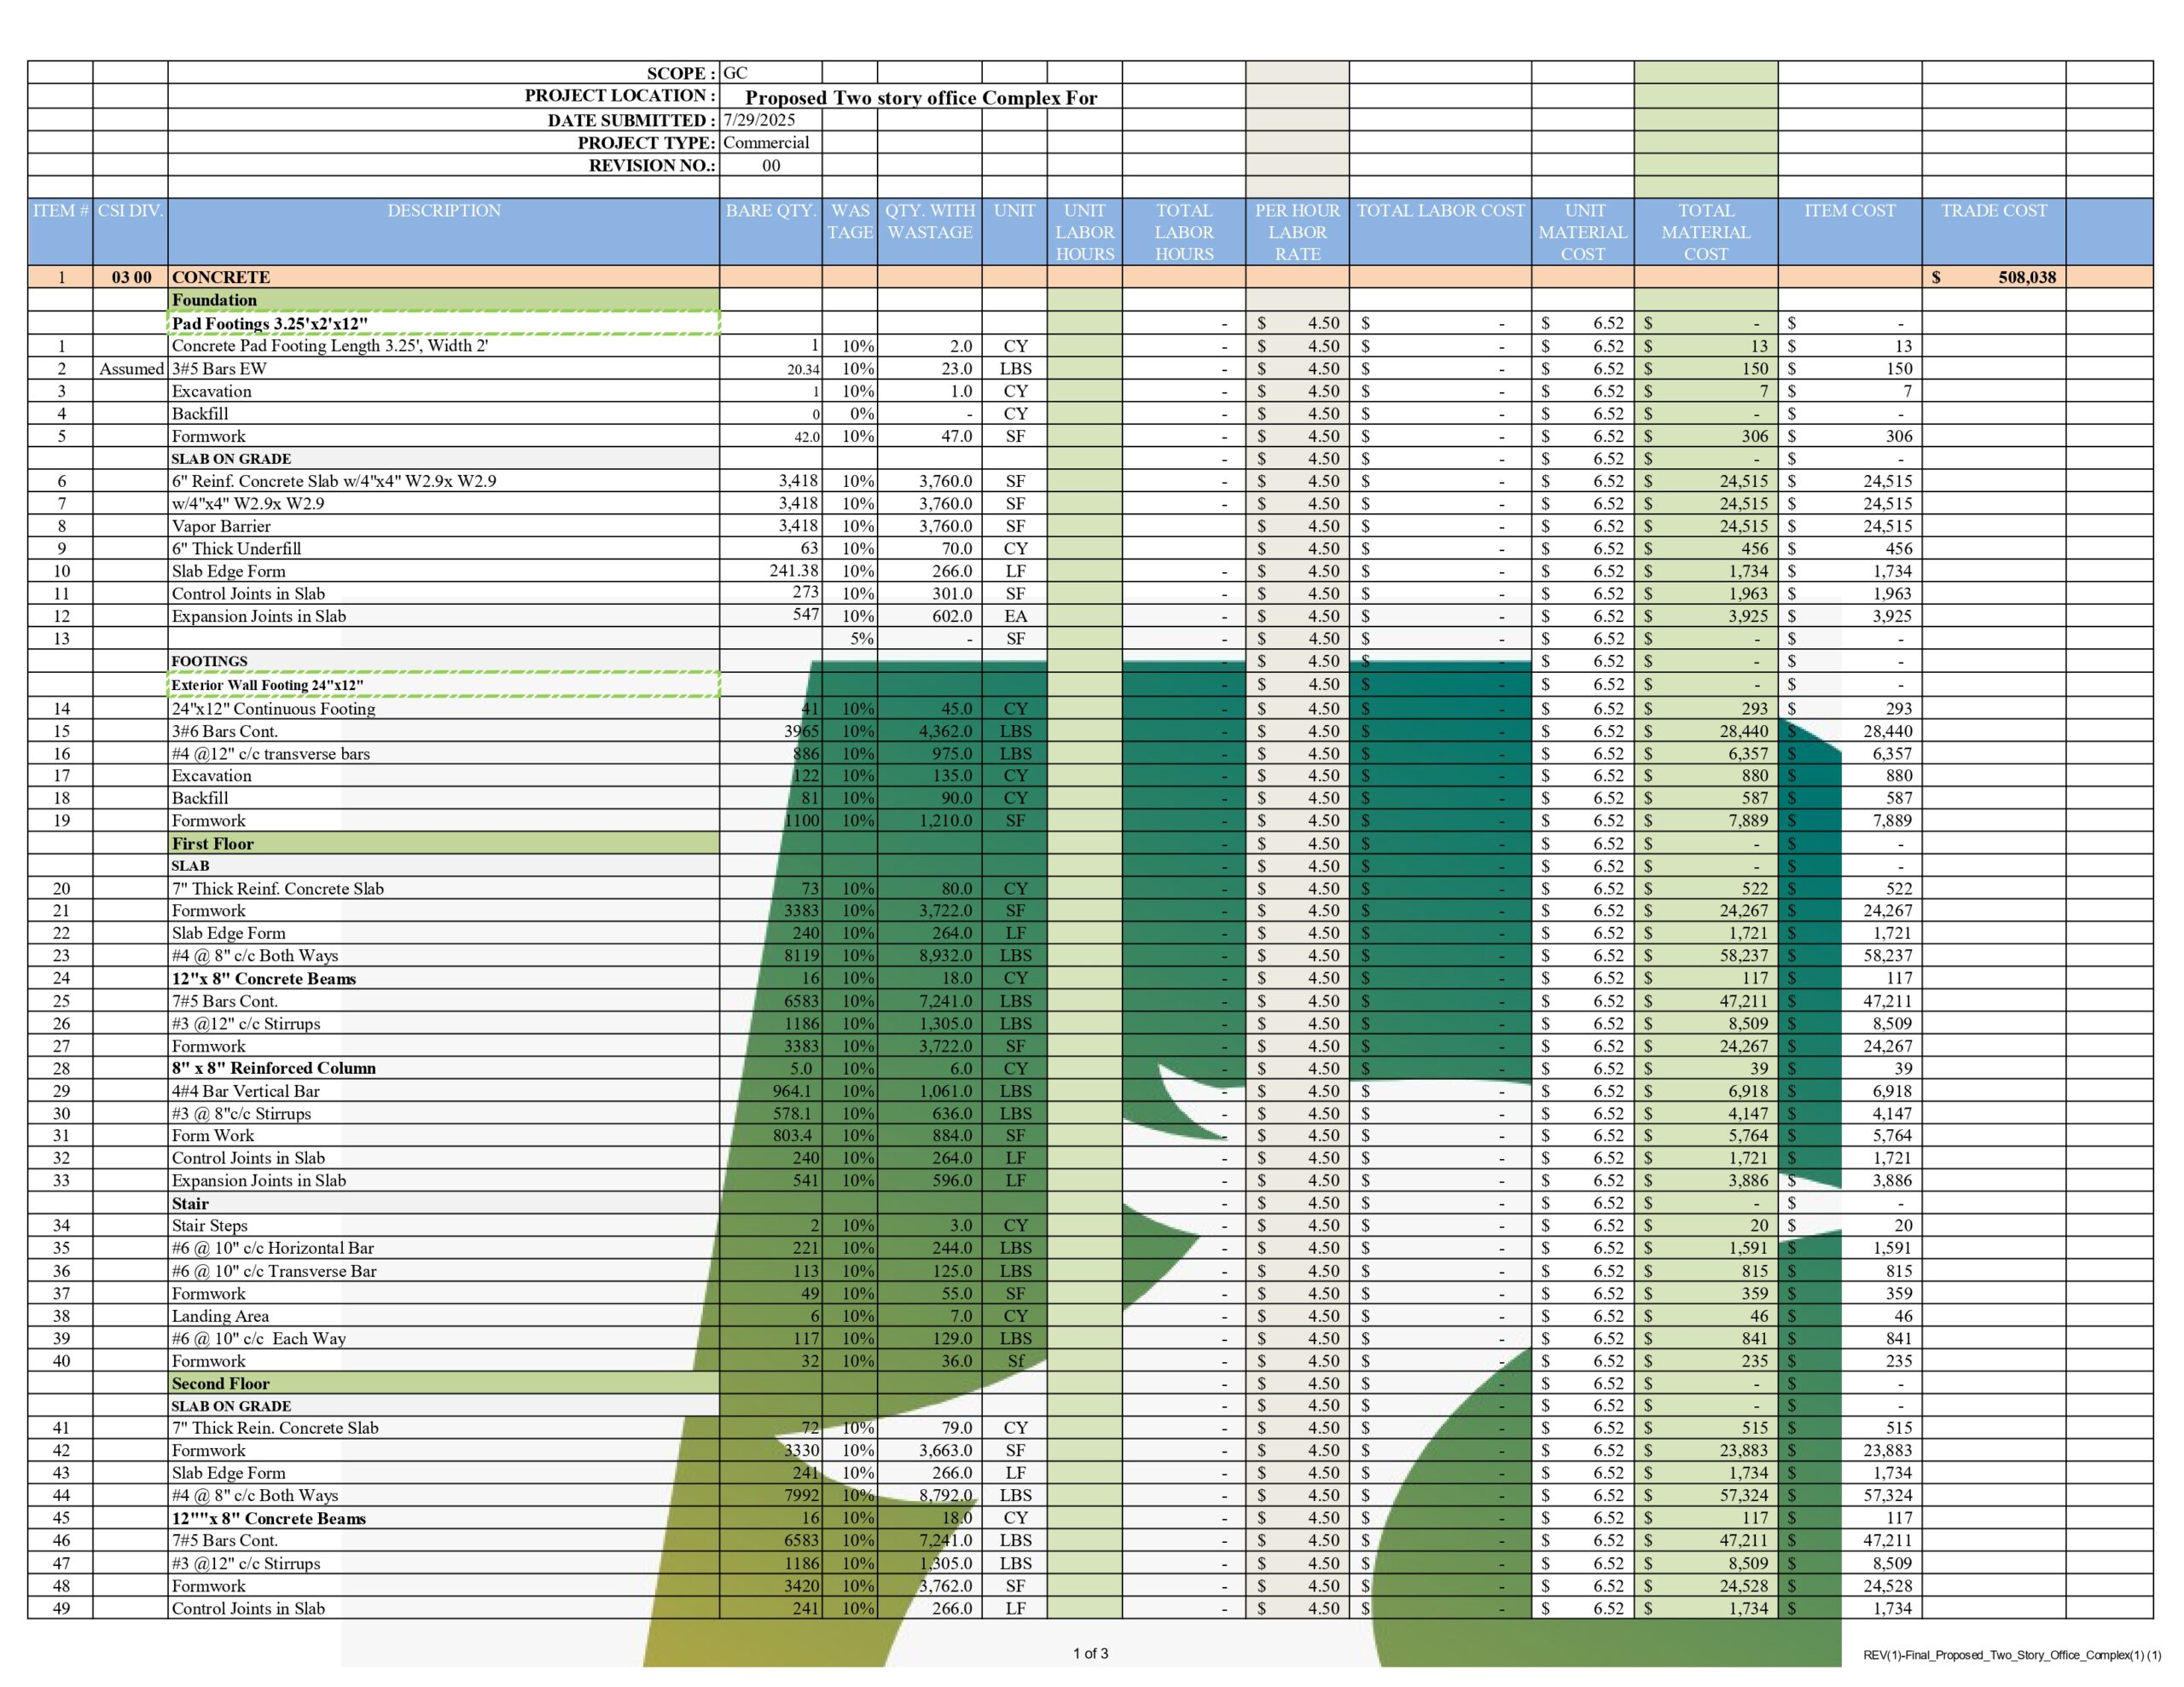Click the page indicator 1 of 3
Screen dimensions: 2184x1687
coord(1091,1653)
